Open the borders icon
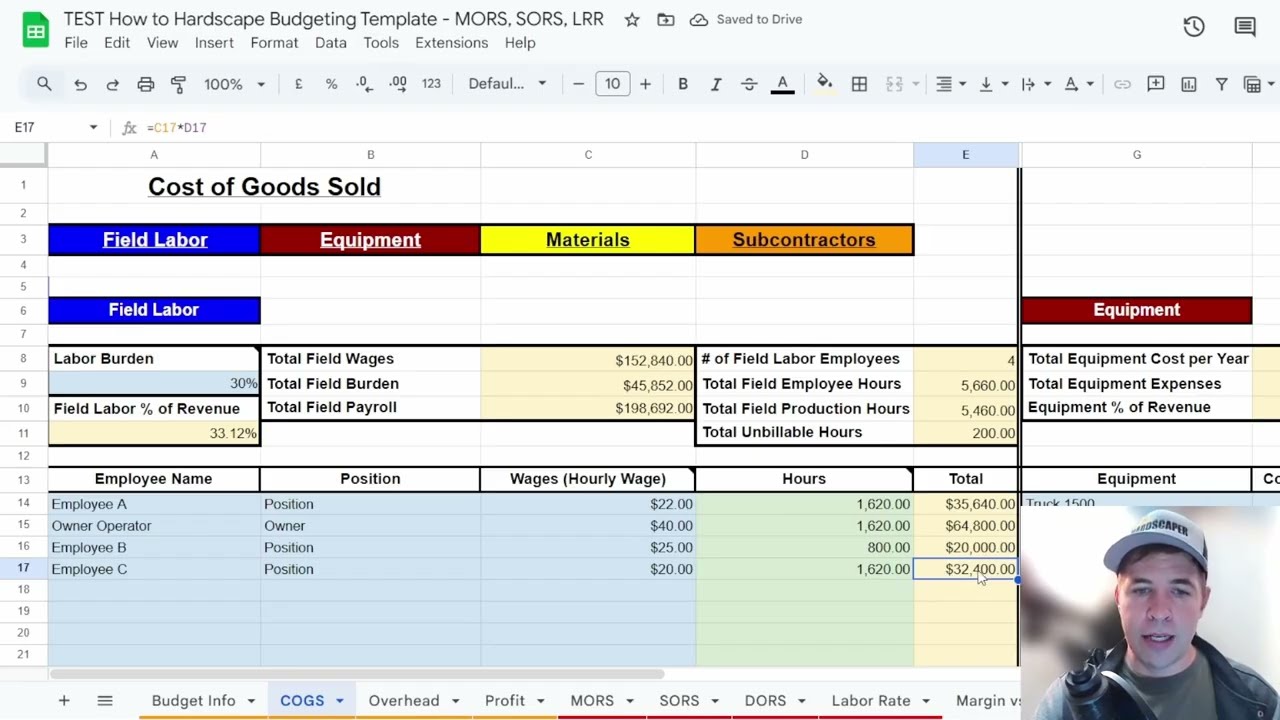1280x720 pixels. point(859,84)
